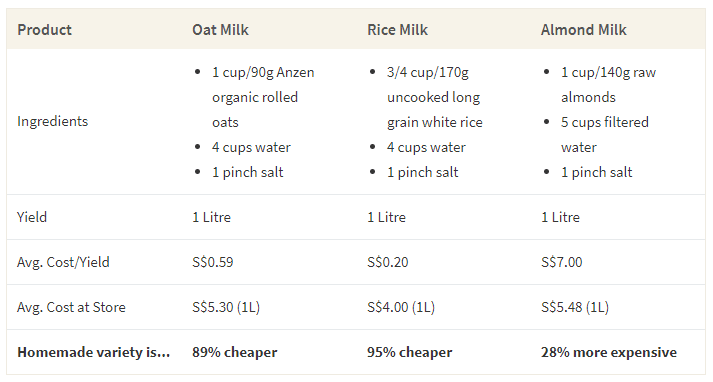The image size is (713, 382).
Task: Click the '95% cheaper' result
Action: pyautogui.click(x=409, y=352)
